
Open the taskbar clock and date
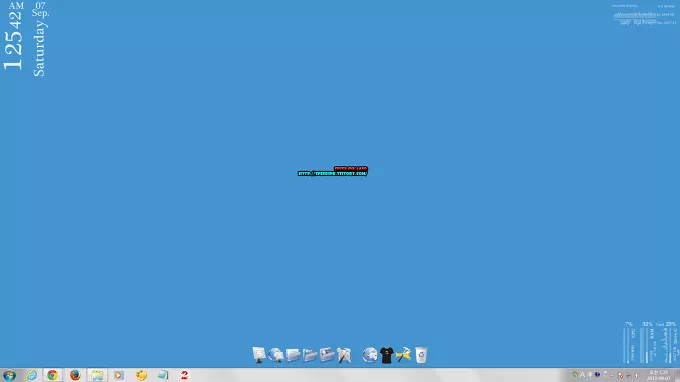click(658, 375)
